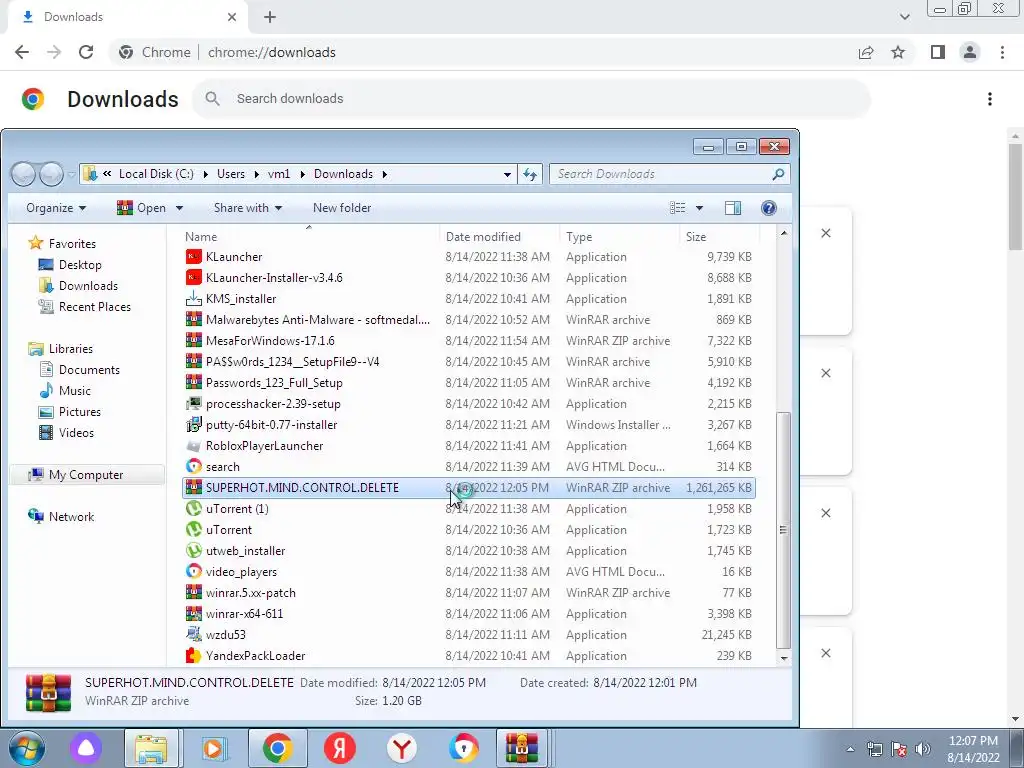Click Explorer back navigation button
The width and height of the screenshot is (1024, 768).
(x=24, y=174)
